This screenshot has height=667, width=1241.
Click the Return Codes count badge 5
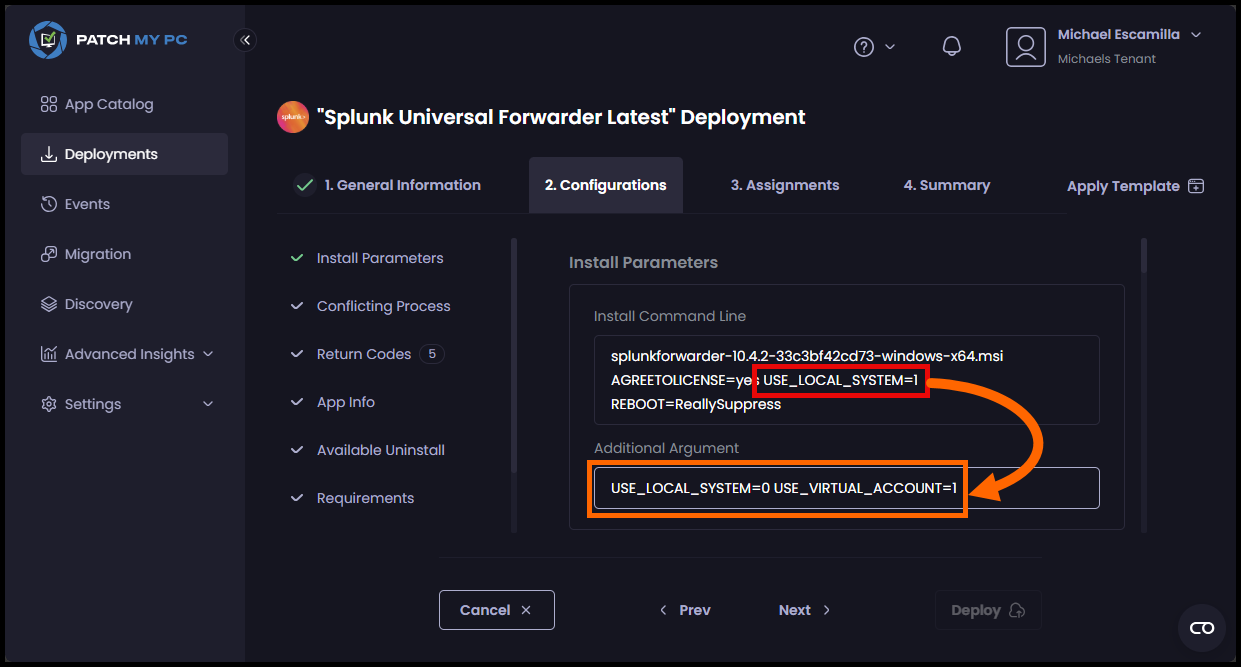432,354
